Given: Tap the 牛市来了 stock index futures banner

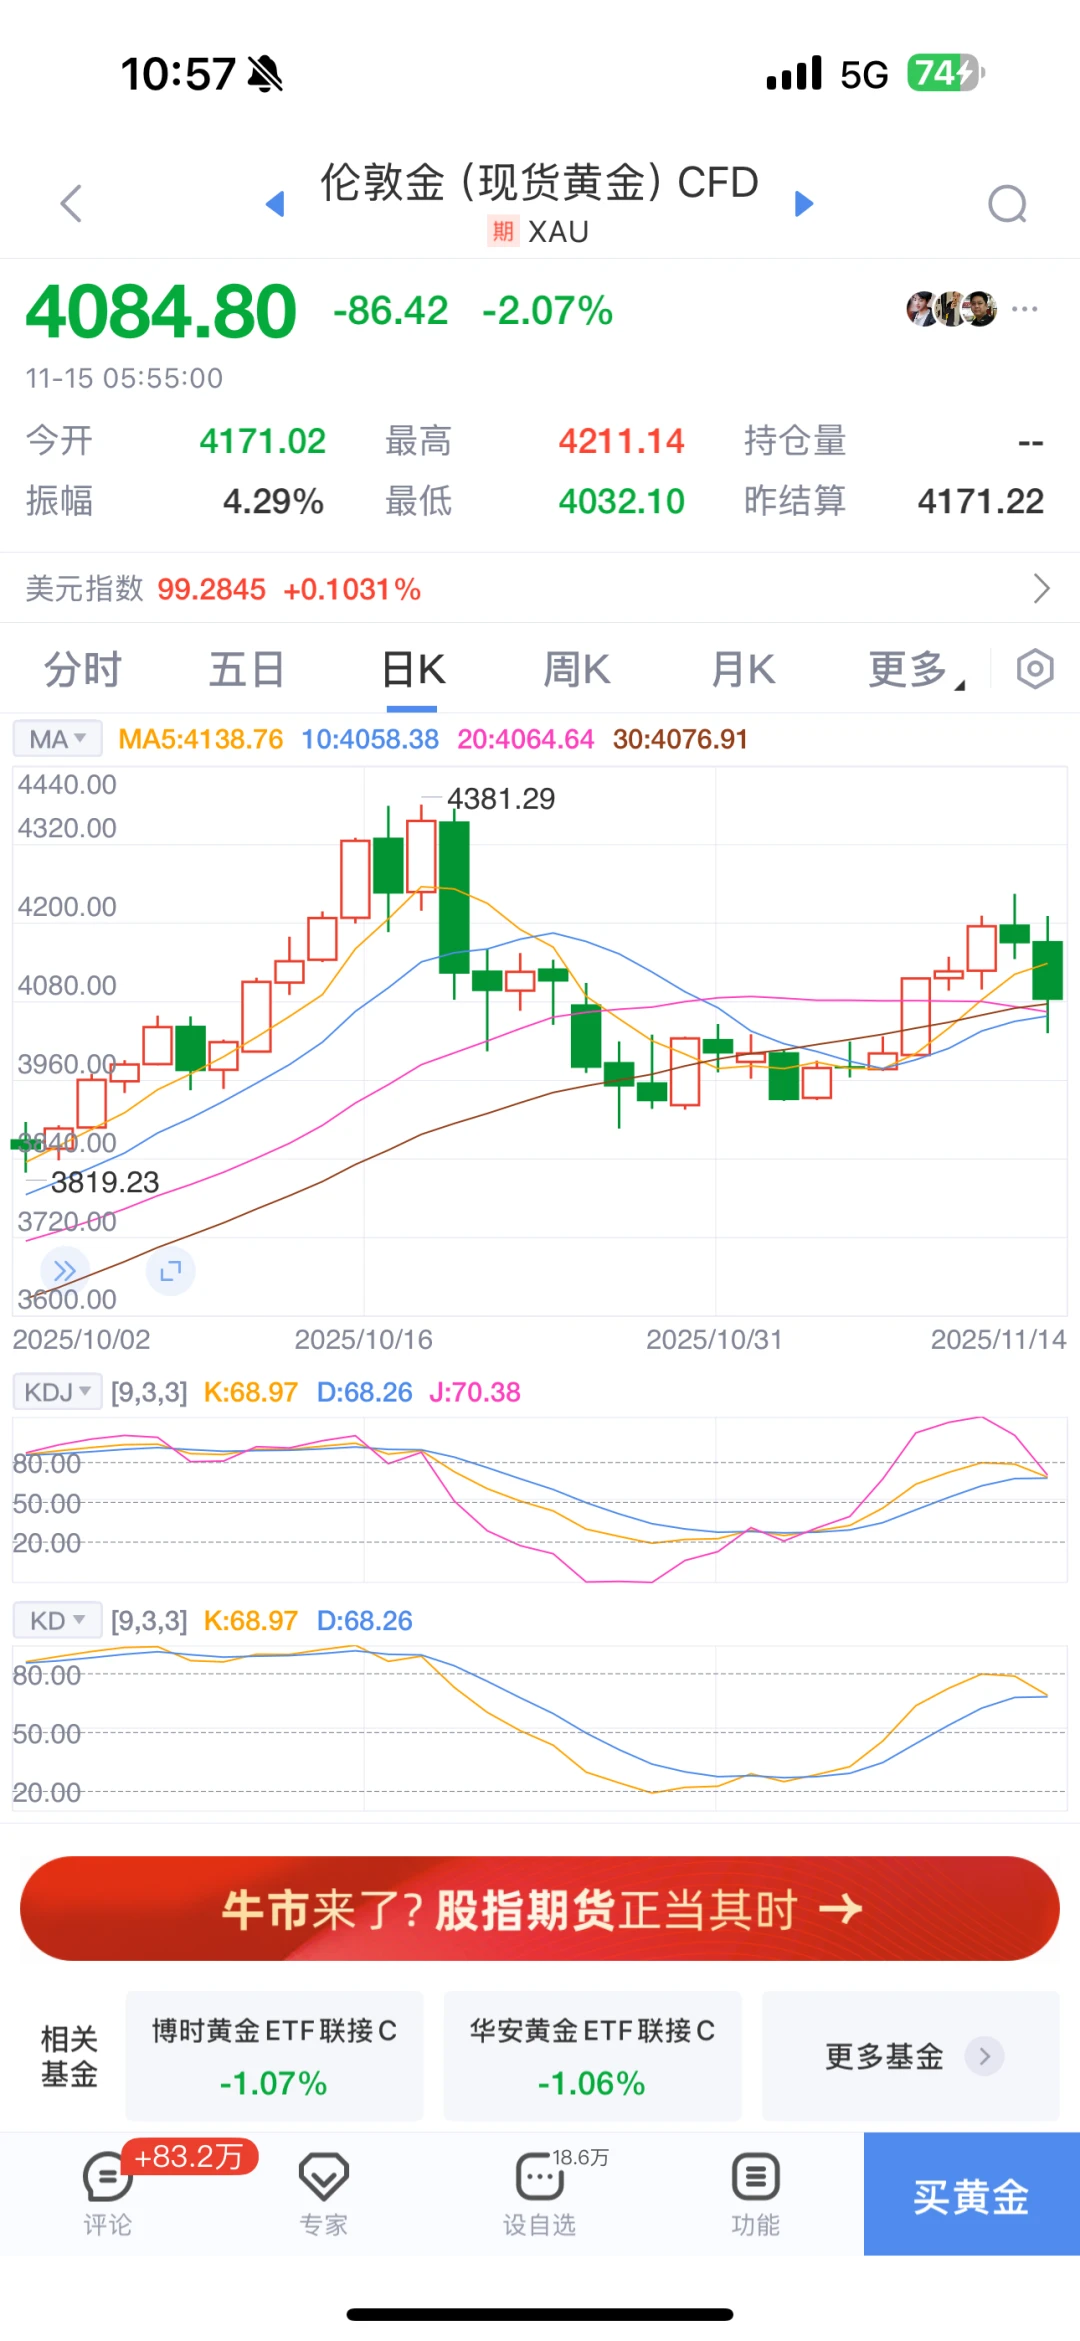Looking at the screenshot, I should (x=540, y=1908).
